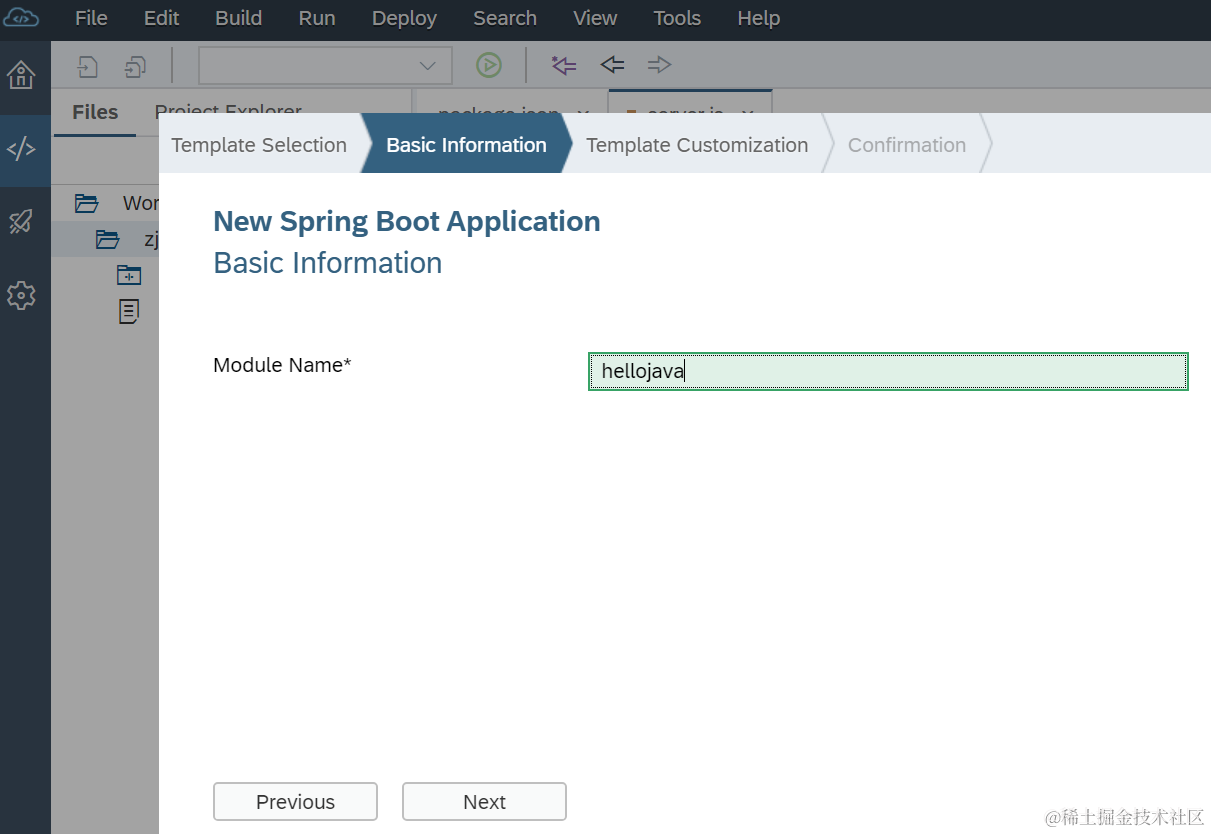The image size is (1211, 834).
Task: Click the SAP Web IDE cloud logo
Action: point(21,18)
